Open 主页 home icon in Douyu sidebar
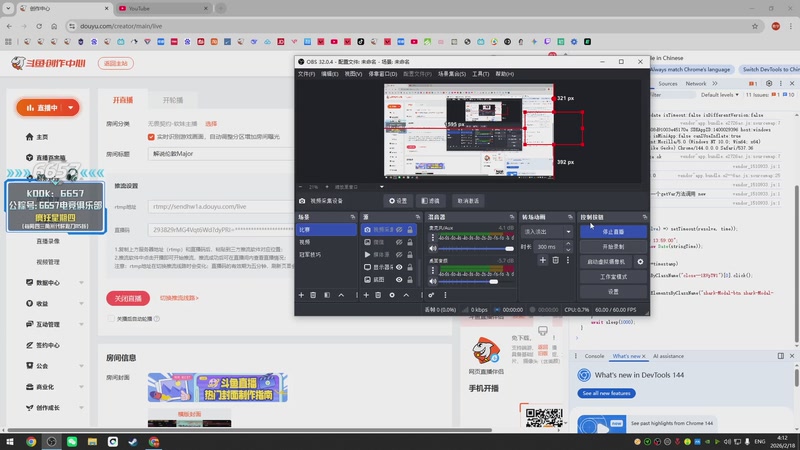Screen dimensions: 800x450 (x=29, y=137)
